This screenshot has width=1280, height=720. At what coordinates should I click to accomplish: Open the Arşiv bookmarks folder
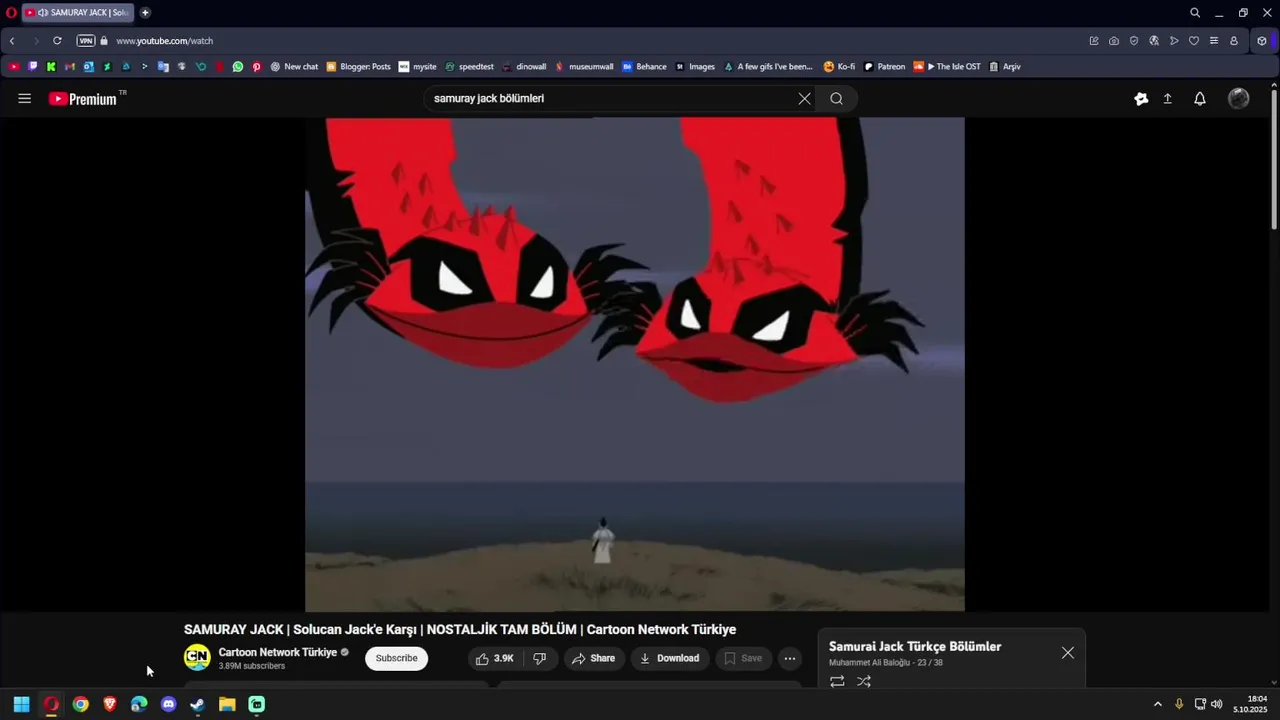coord(1005,67)
